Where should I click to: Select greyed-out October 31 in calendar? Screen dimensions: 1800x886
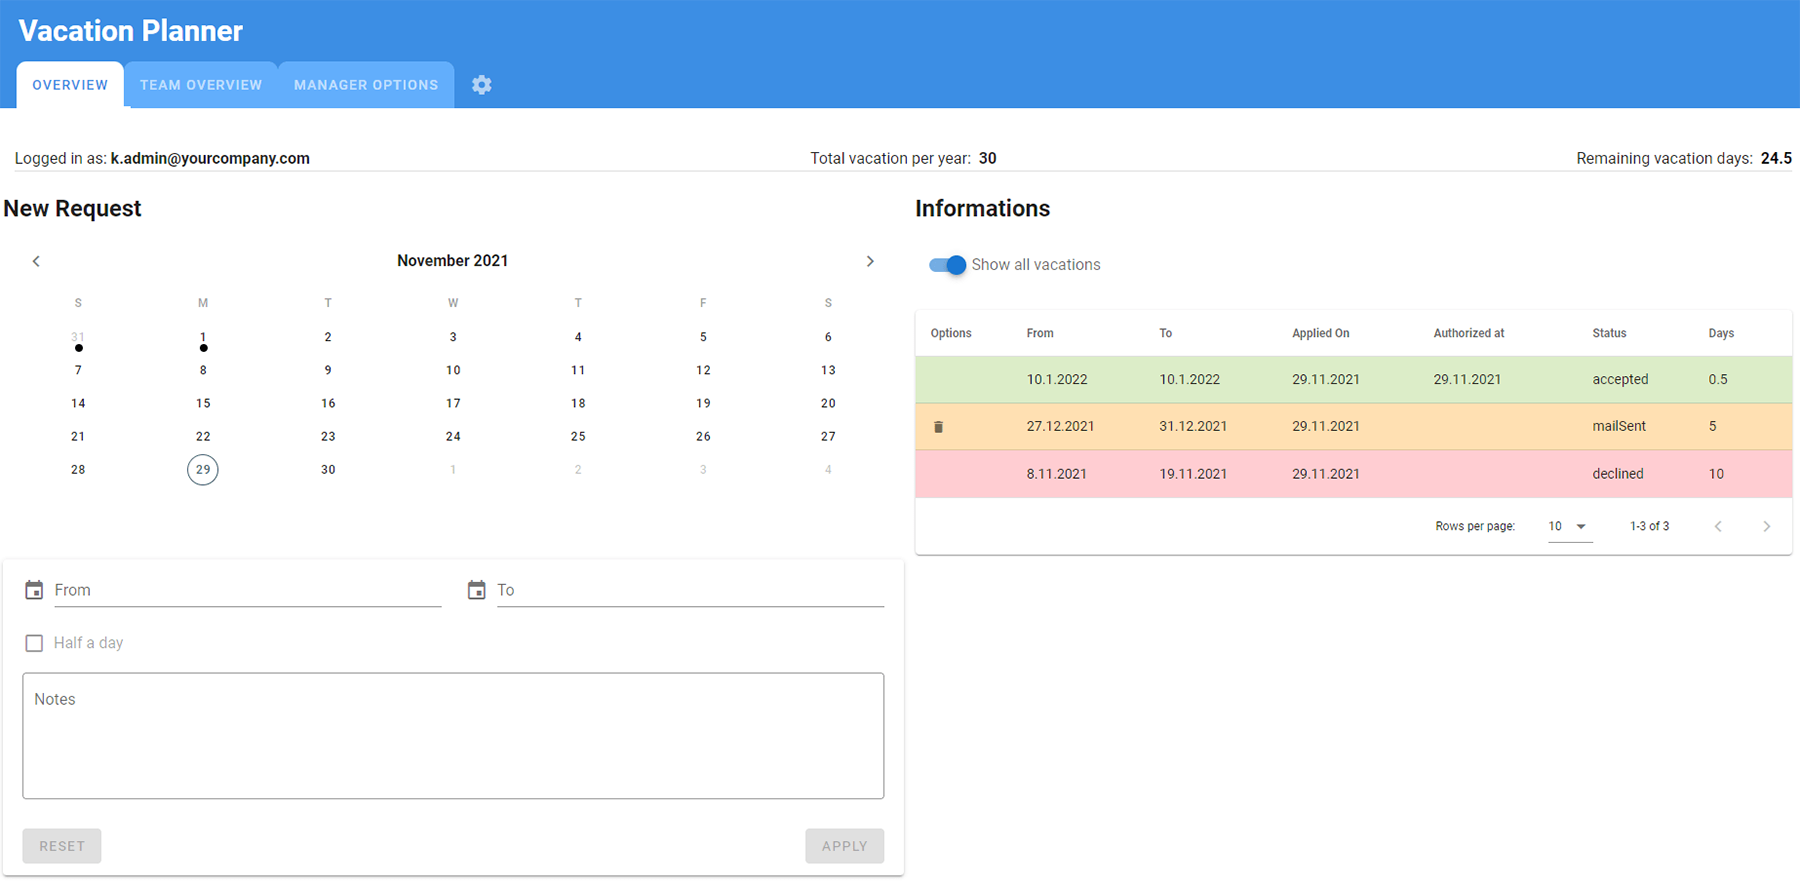pos(78,337)
